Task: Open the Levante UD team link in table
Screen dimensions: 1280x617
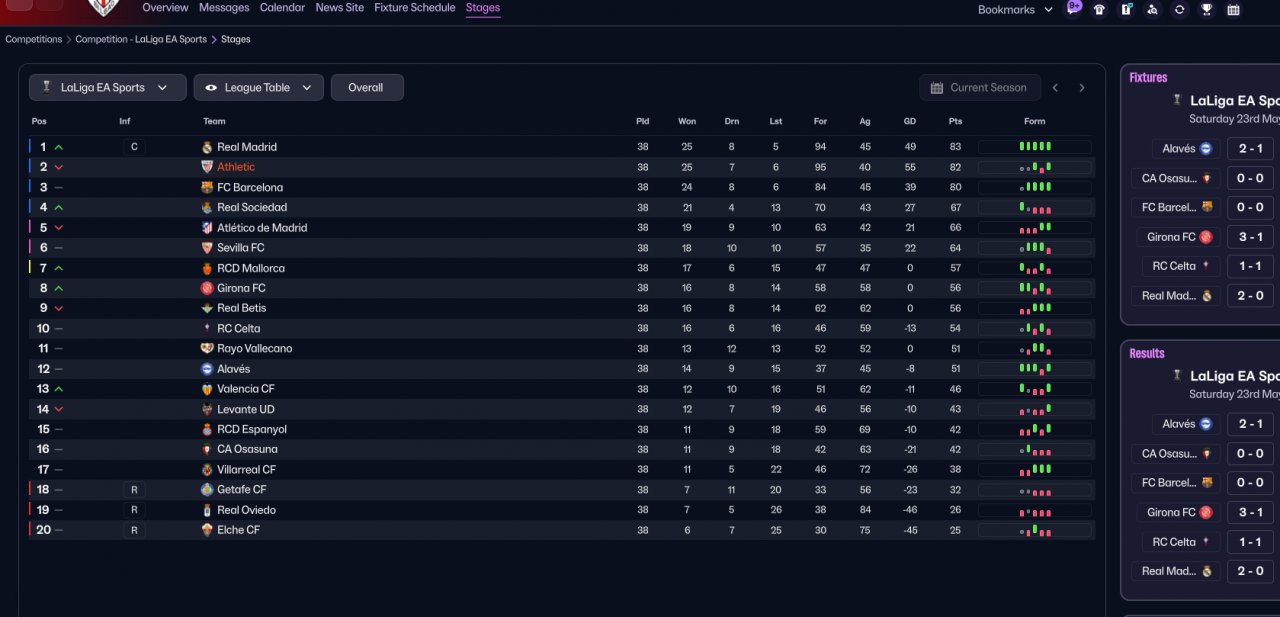Action: [x=246, y=409]
